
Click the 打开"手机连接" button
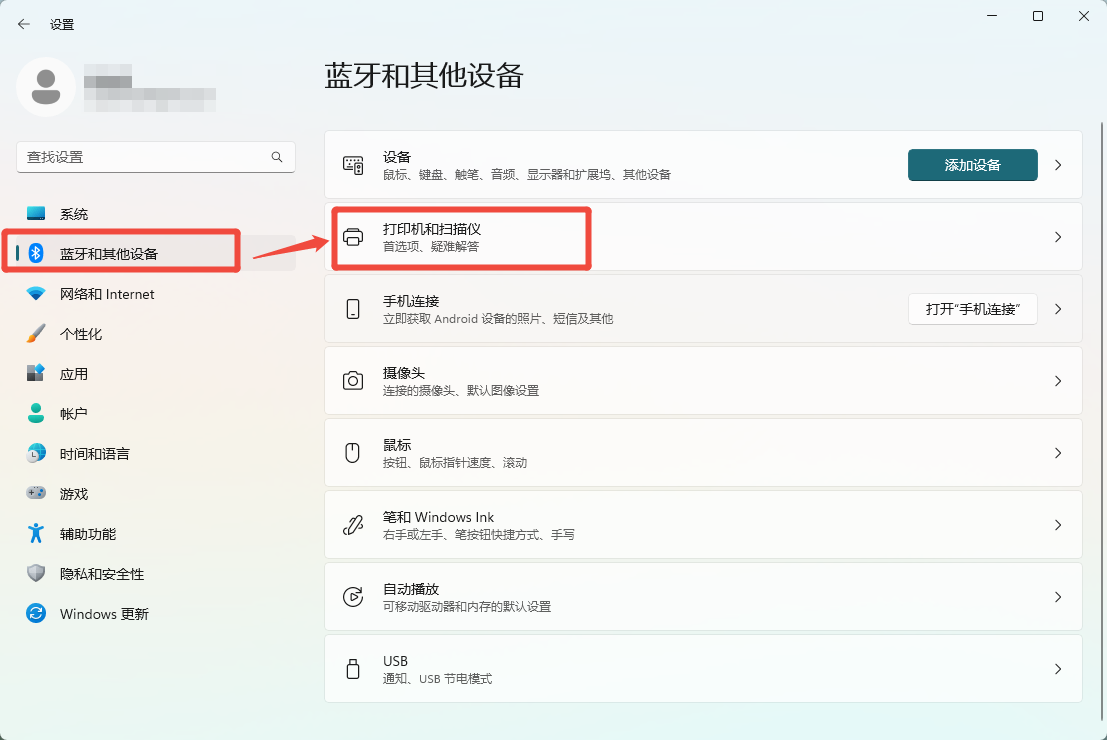point(972,309)
